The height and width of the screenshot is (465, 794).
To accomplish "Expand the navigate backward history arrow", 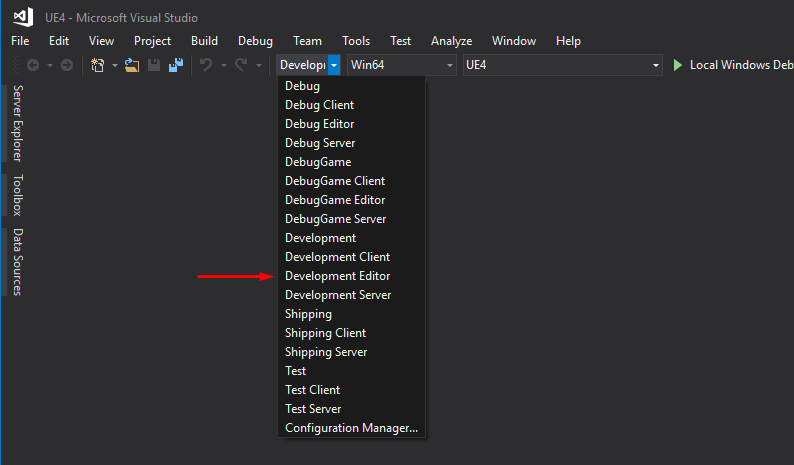I will point(50,65).
